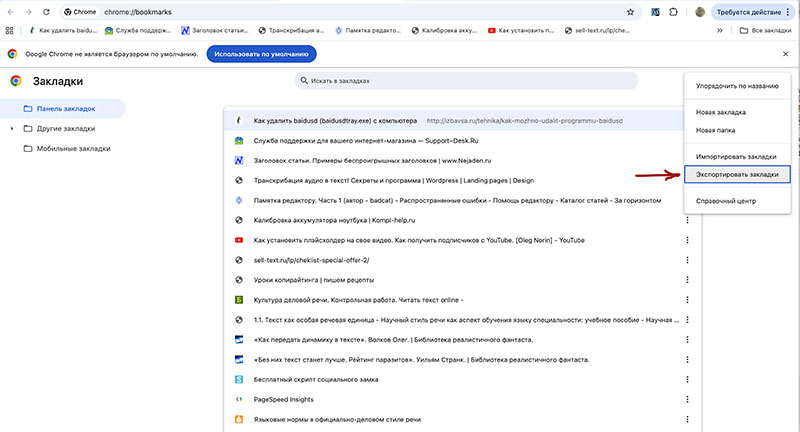The image size is (800, 432).
Task: Open sell-text.ru bookmark in bookmarks bar
Action: 597,31
